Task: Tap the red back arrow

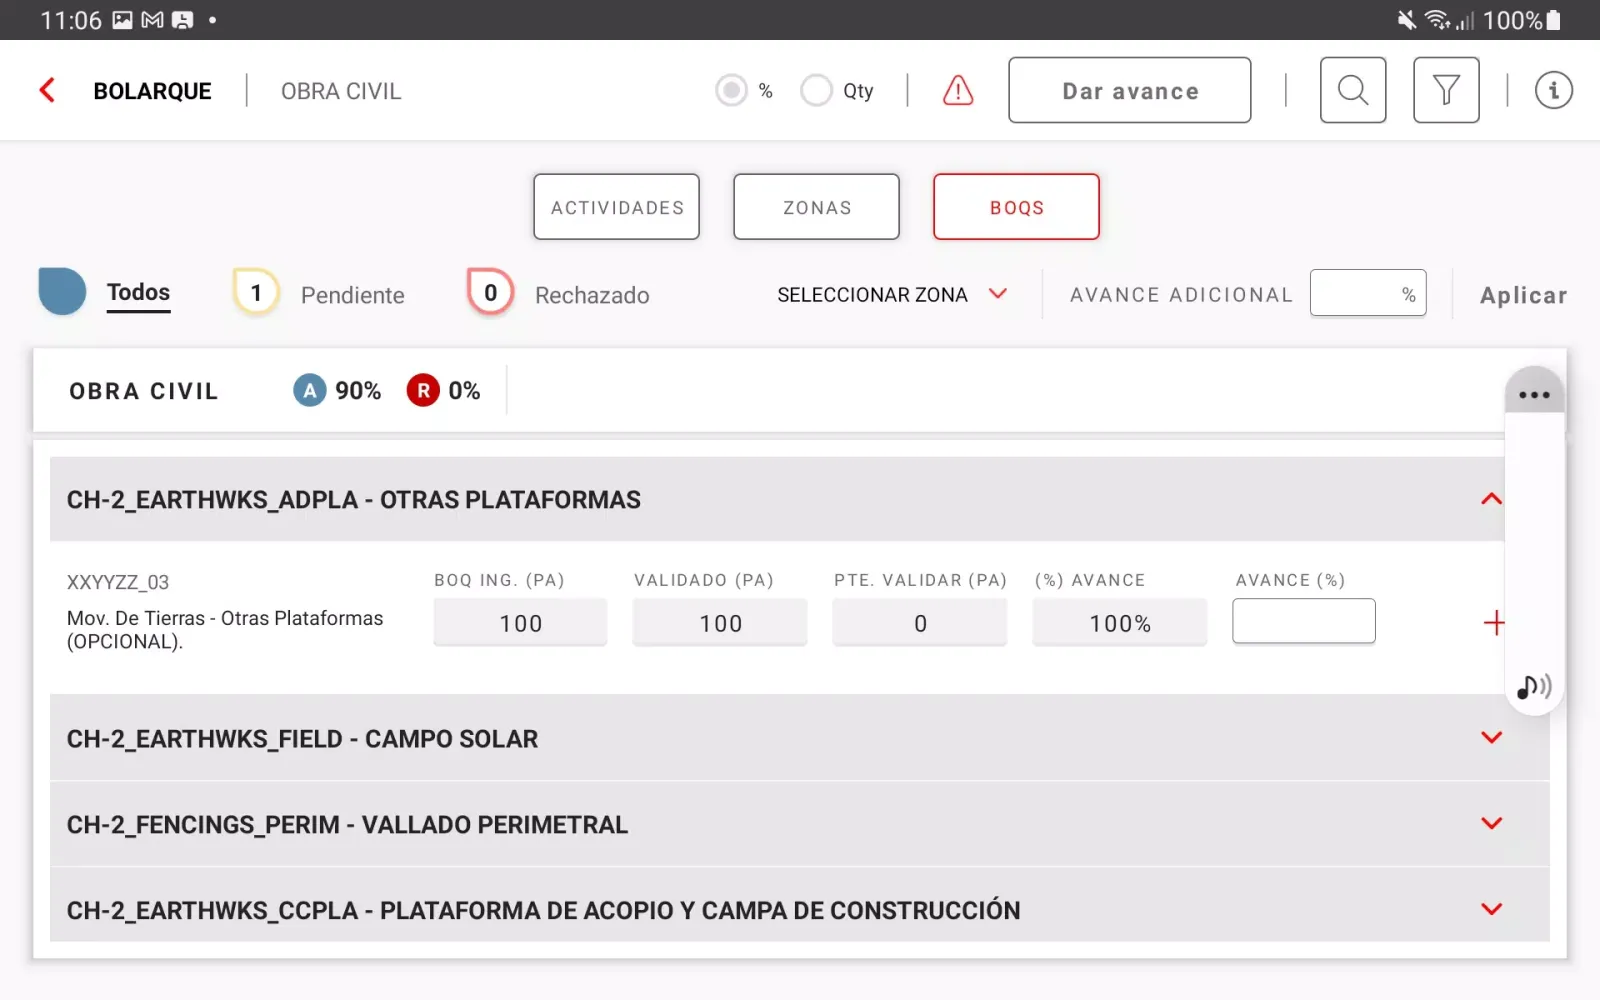Action: coord(47,90)
